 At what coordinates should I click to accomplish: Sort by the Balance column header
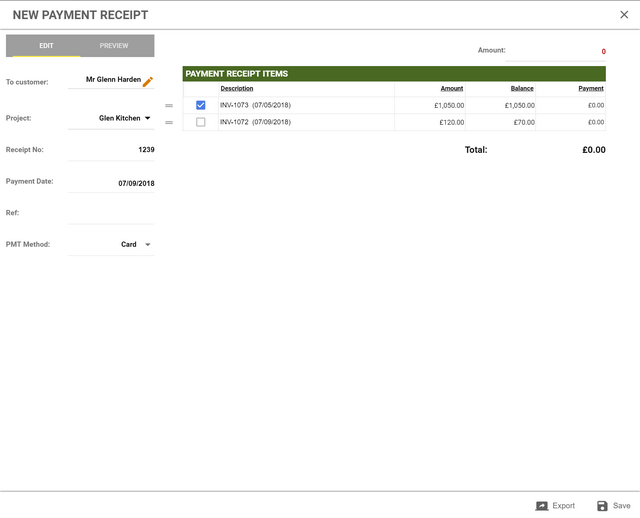coord(522,89)
